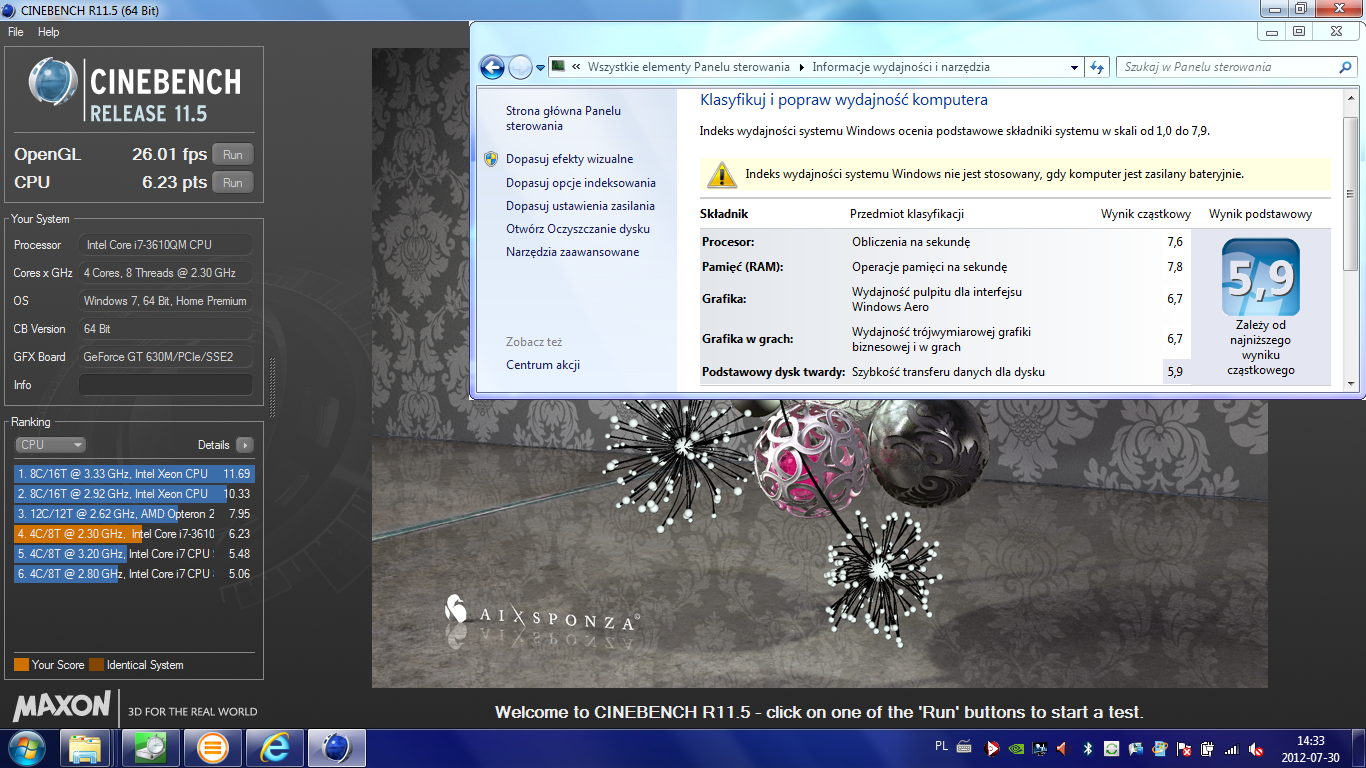The width and height of the screenshot is (1366, 768).
Task: Refresh the Control Panel page
Action: pyautogui.click(x=1097, y=67)
